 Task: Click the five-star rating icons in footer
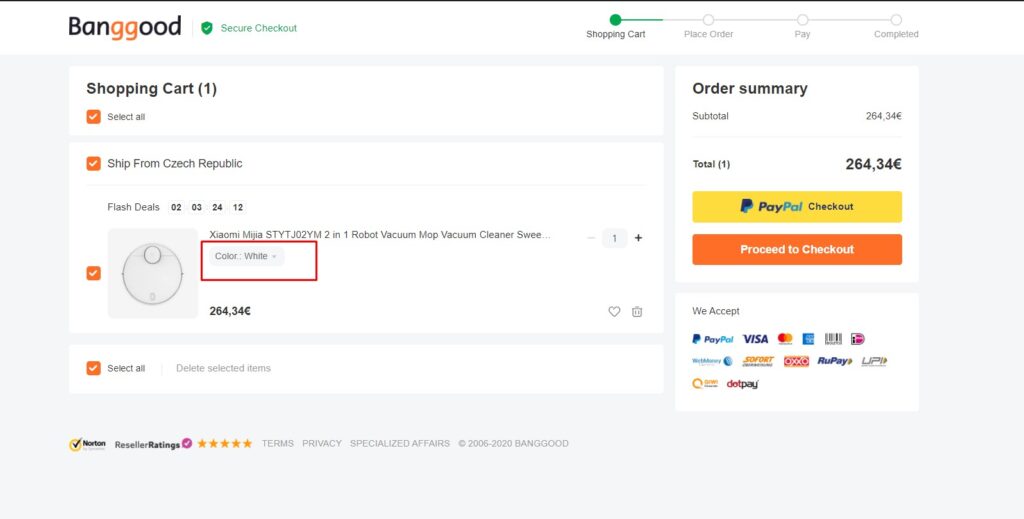pyautogui.click(x=225, y=443)
